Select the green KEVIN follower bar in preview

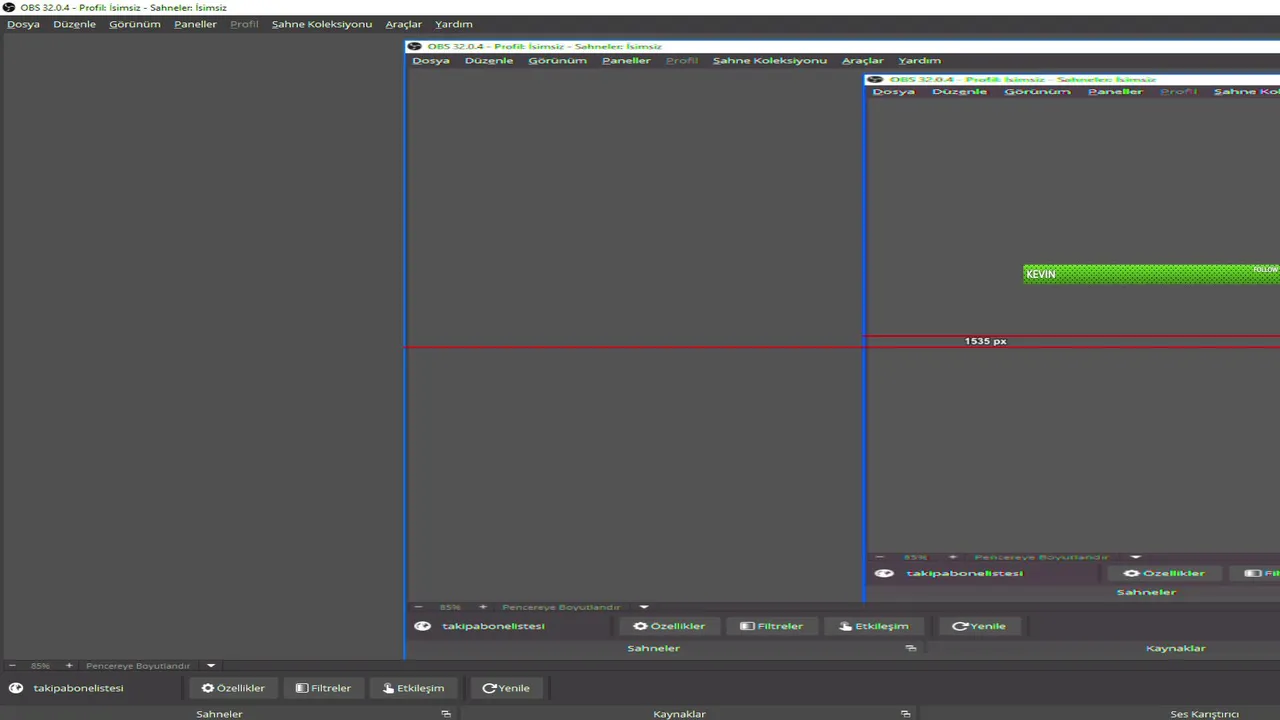1151,274
